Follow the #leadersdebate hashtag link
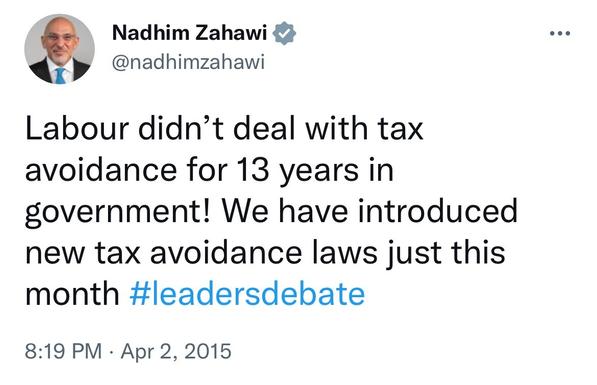This screenshot has height=385, width=597. click(x=247, y=294)
